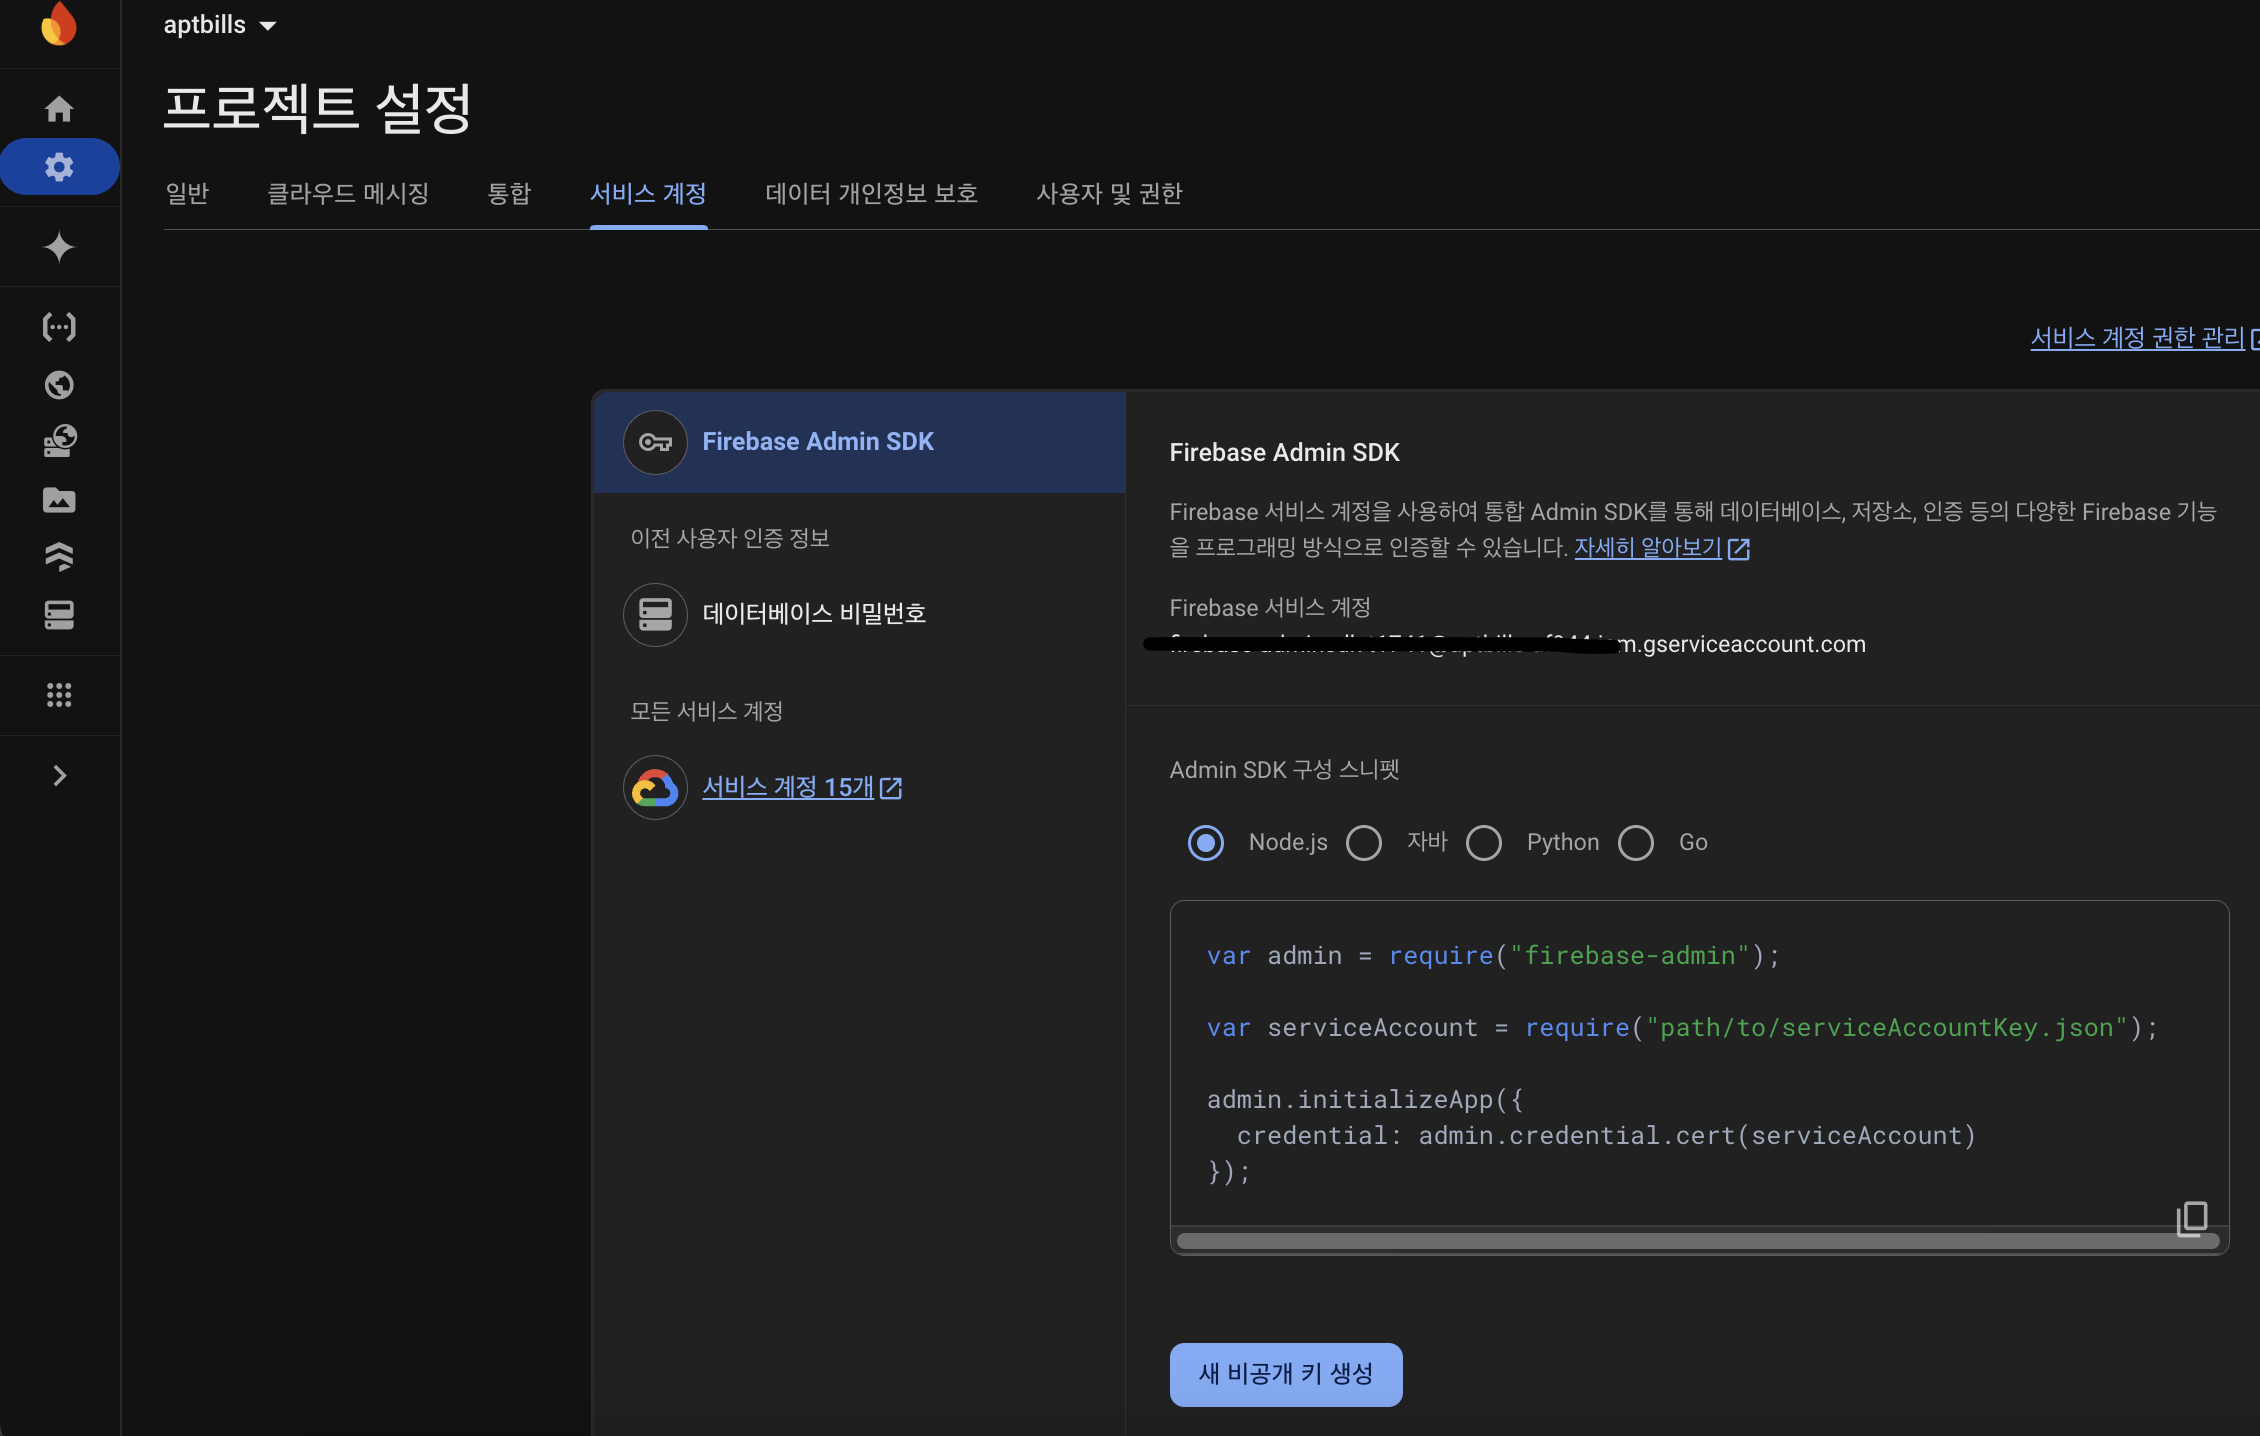Expand the sidebar with the chevron arrow
The image size is (2260, 1436).
(59, 776)
